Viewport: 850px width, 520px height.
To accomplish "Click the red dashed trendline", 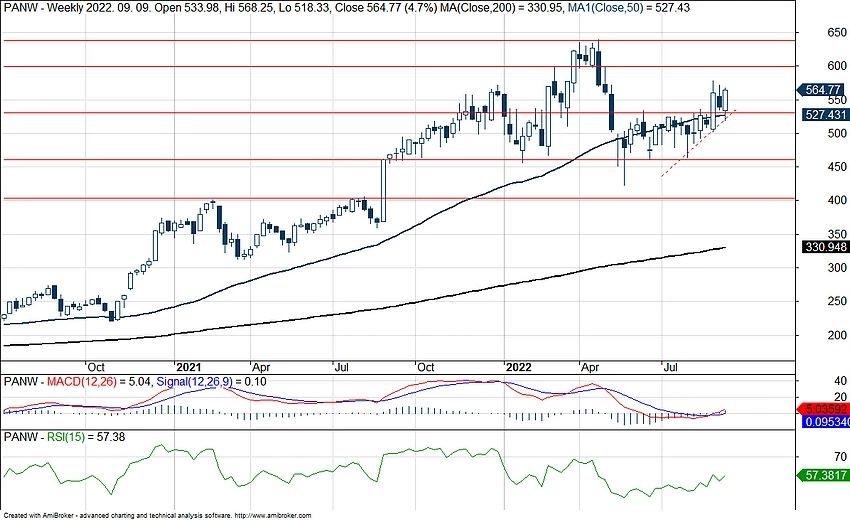I will pyautogui.click(x=698, y=143).
